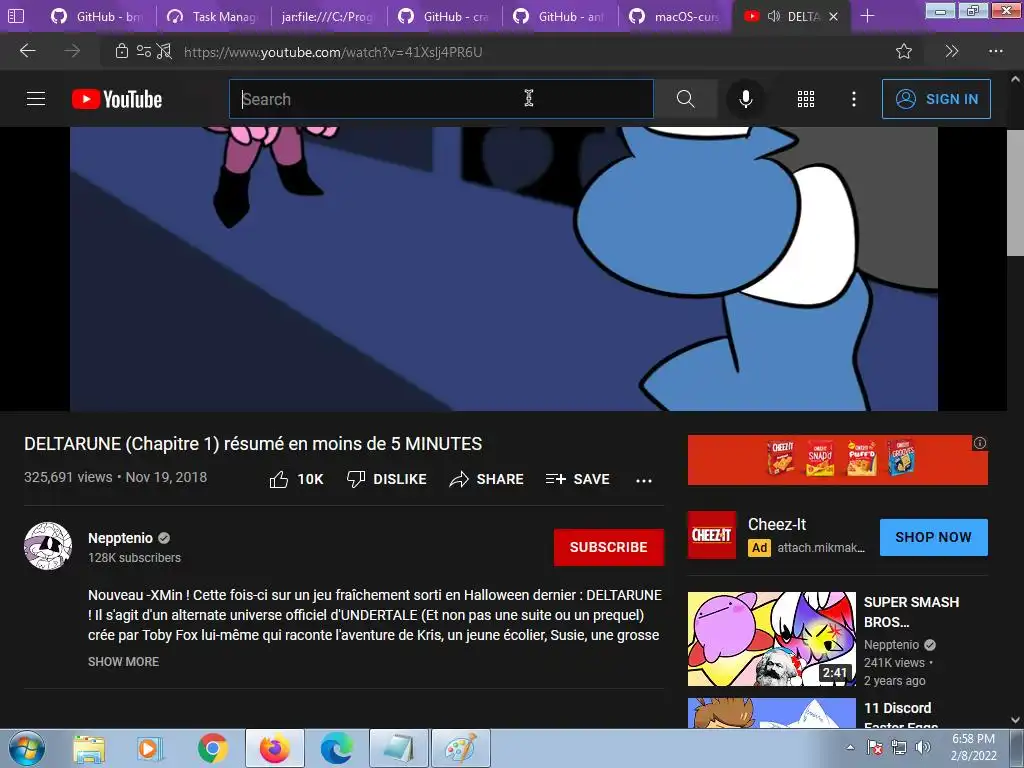Screen dimensions: 1024x768
Task: Select the YouTube URL in address bar
Action: coord(333,52)
